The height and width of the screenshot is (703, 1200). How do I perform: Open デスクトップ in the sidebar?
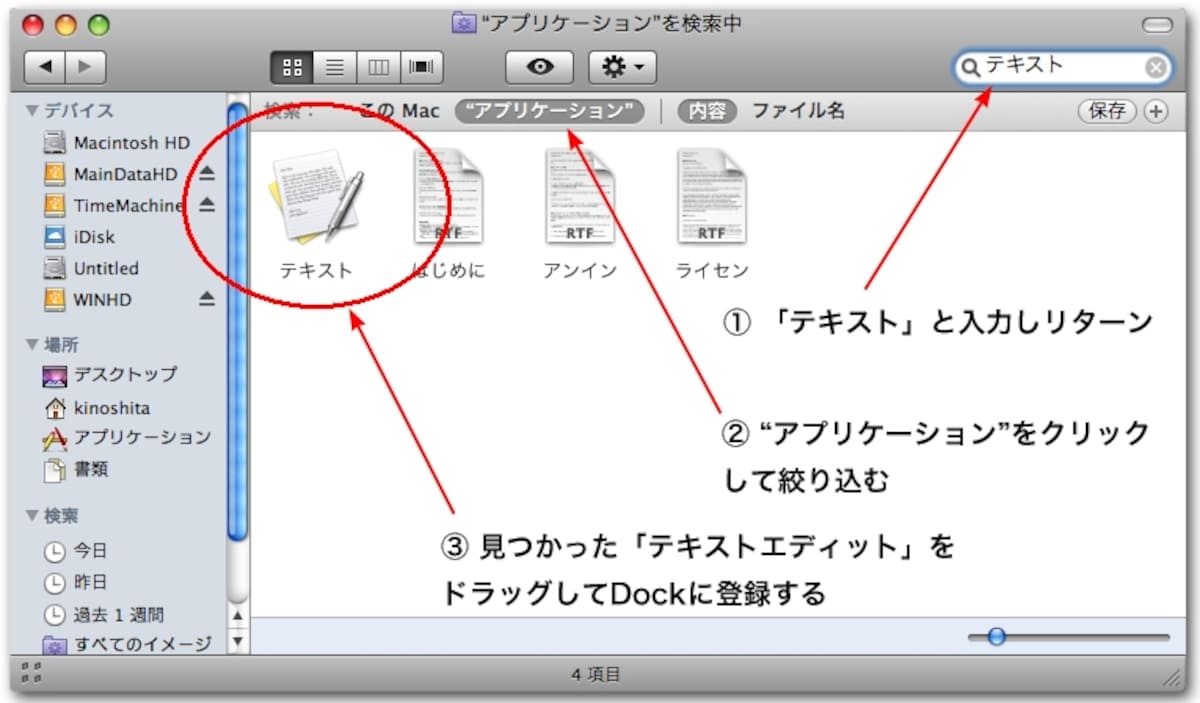pyautogui.click(x=110, y=375)
